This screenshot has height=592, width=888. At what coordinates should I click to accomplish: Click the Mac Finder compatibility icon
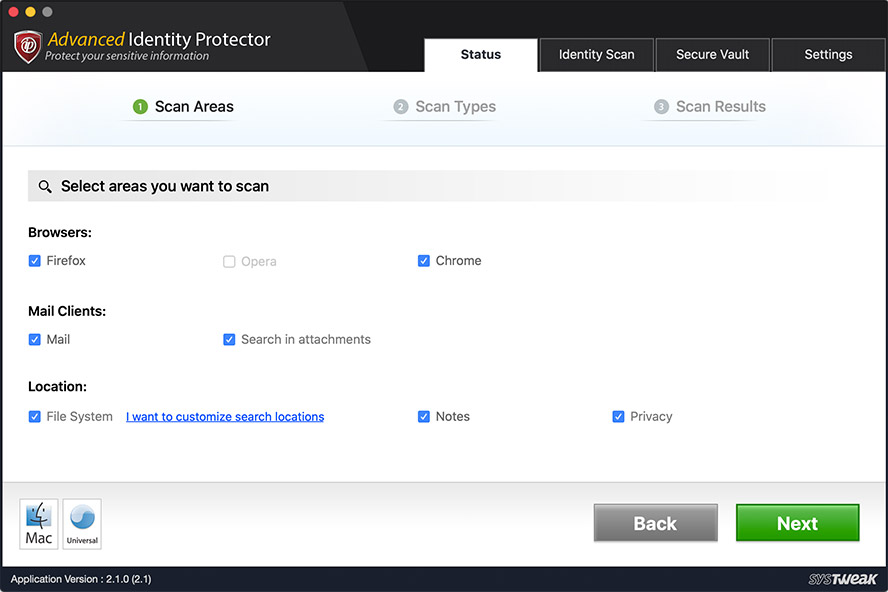click(x=39, y=524)
